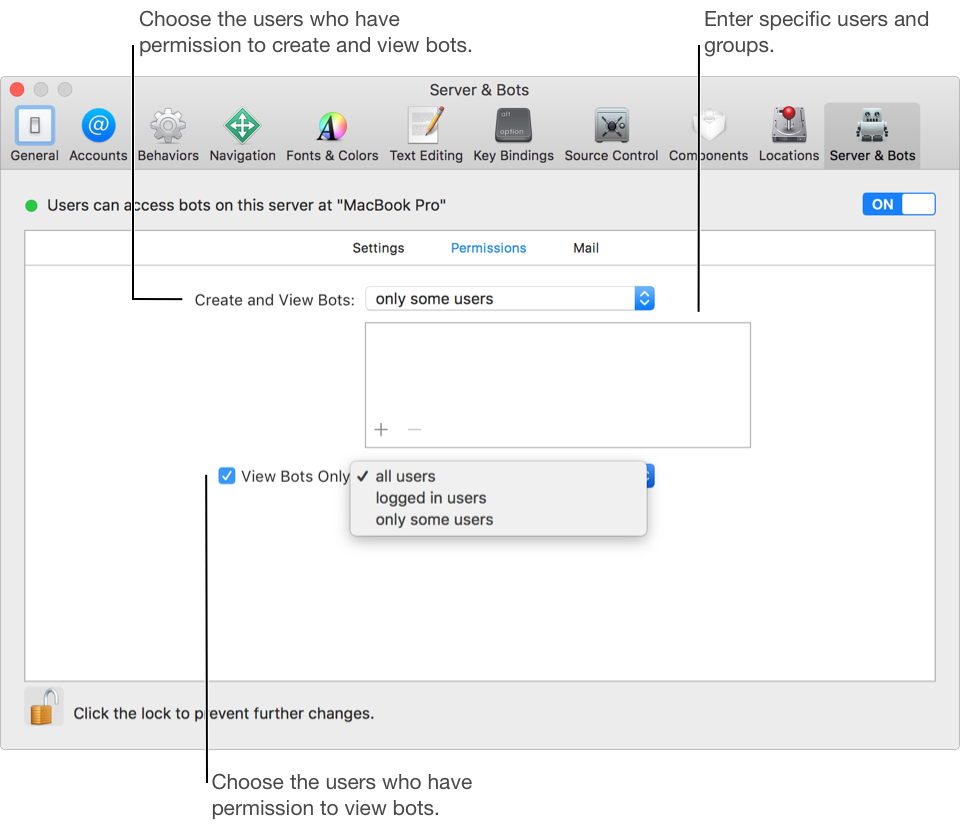Uncheck the View Bots Only checkbox
Image resolution: width=960 pixels, height=826 pixels.
coord(227,475)
